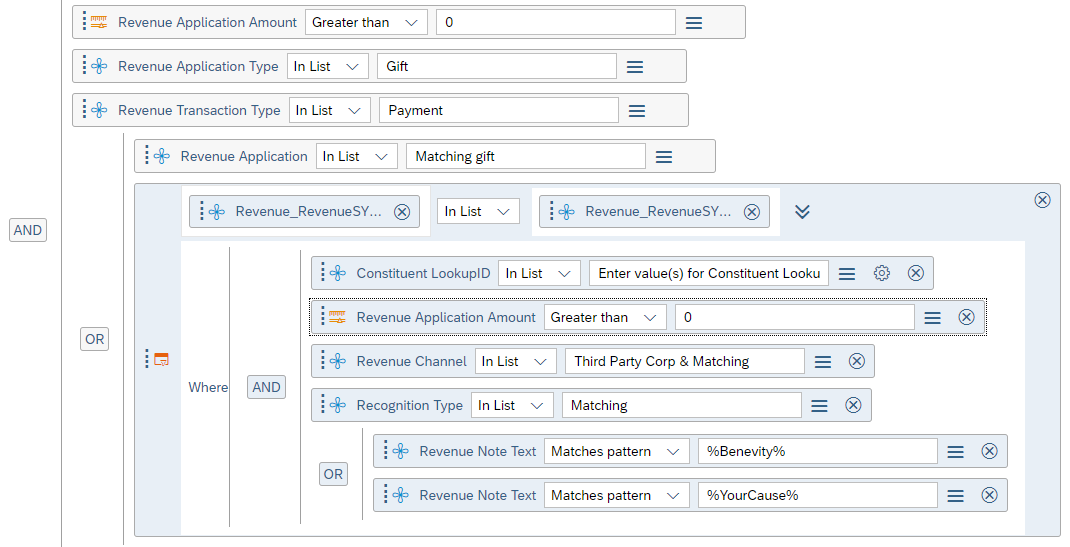
Task: Click top Revenue Application Amount value field
Action: 555,23
